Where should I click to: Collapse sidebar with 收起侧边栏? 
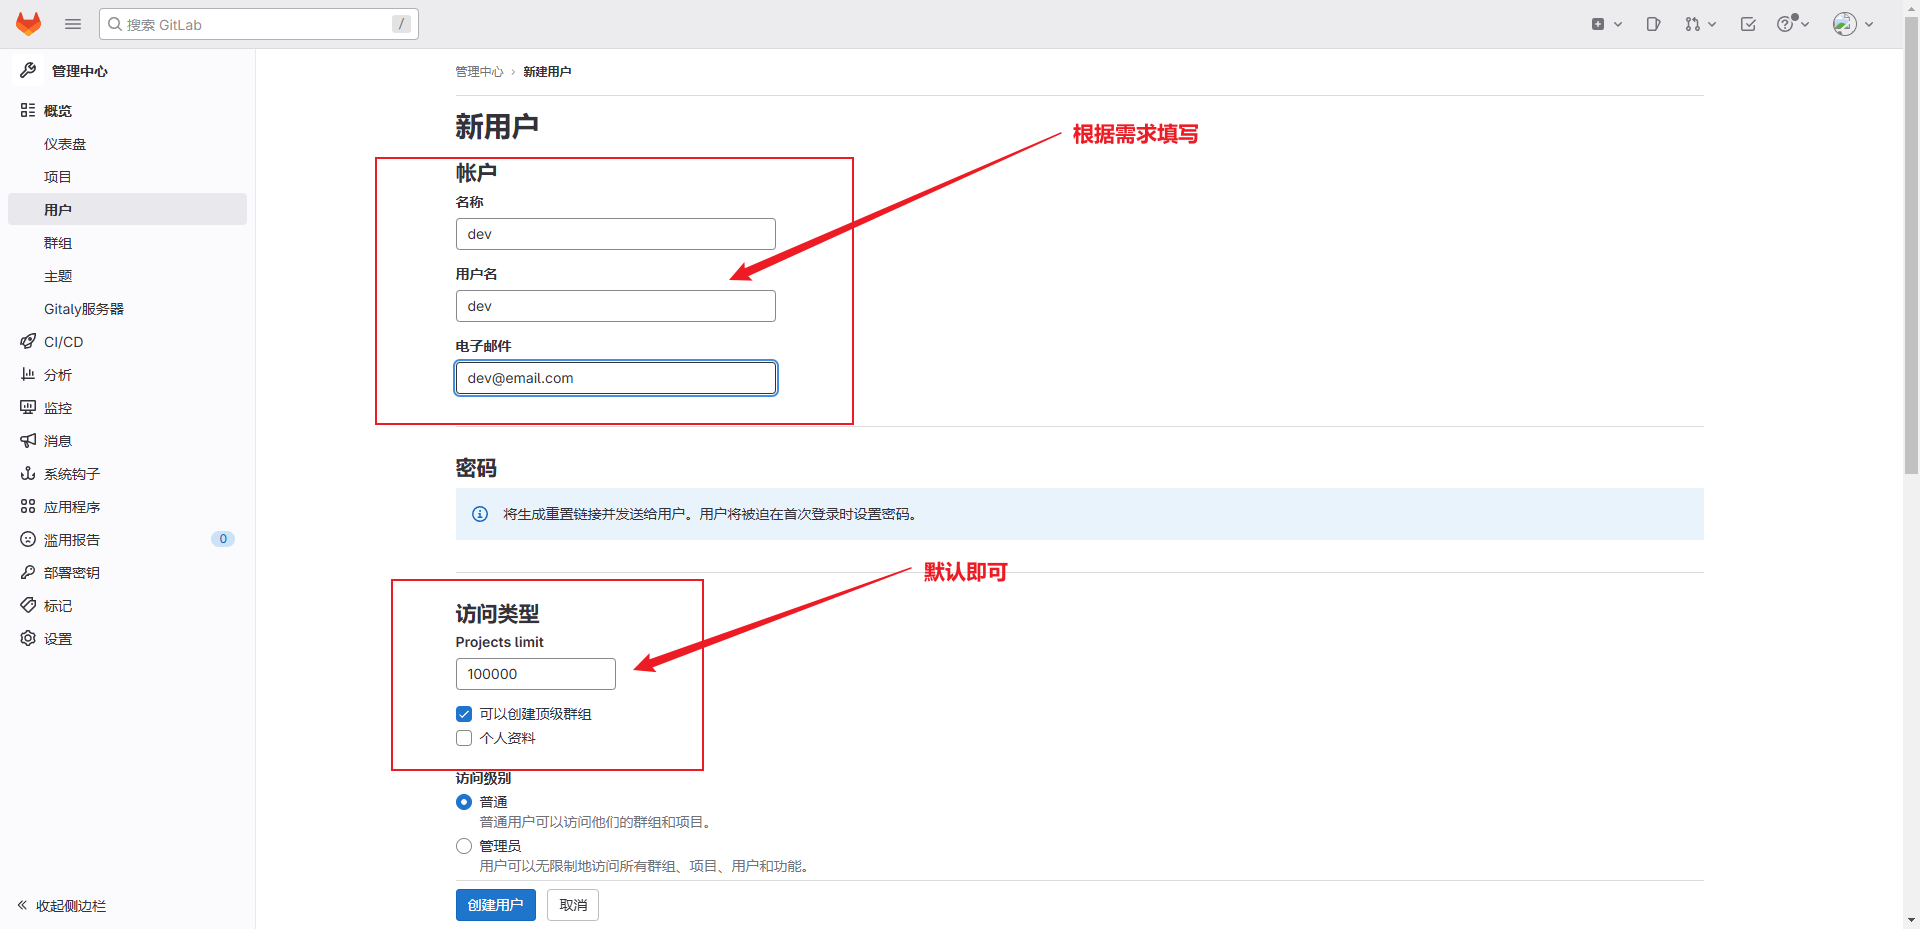tap(62, 906)
